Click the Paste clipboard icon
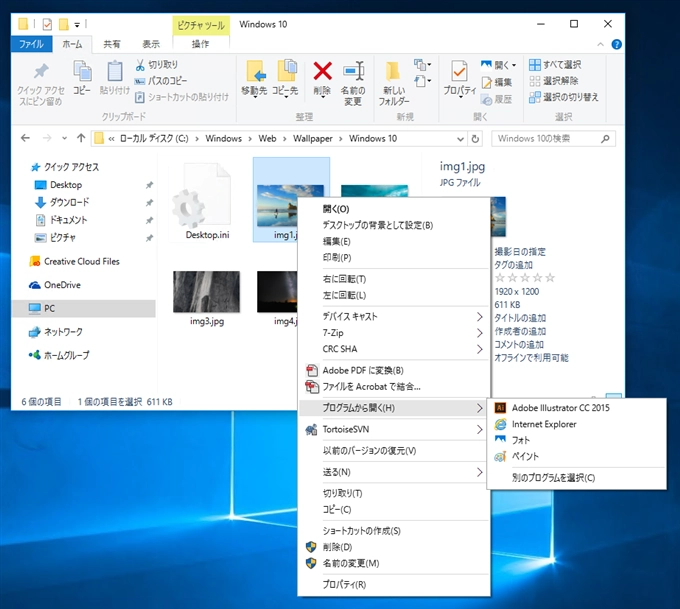Screen dimensions: 680x609 (114, 71)
